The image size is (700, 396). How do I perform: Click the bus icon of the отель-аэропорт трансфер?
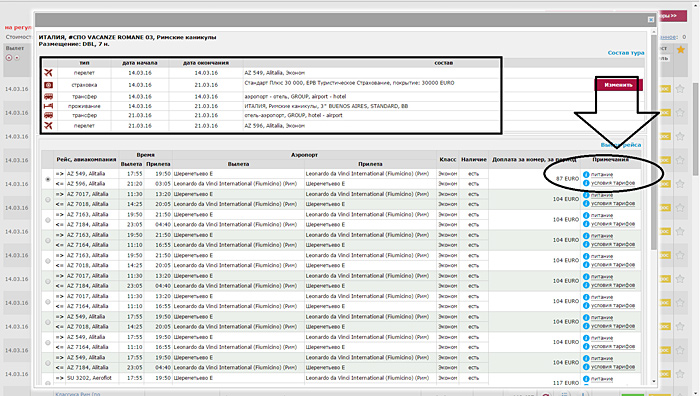pos(48,115)
